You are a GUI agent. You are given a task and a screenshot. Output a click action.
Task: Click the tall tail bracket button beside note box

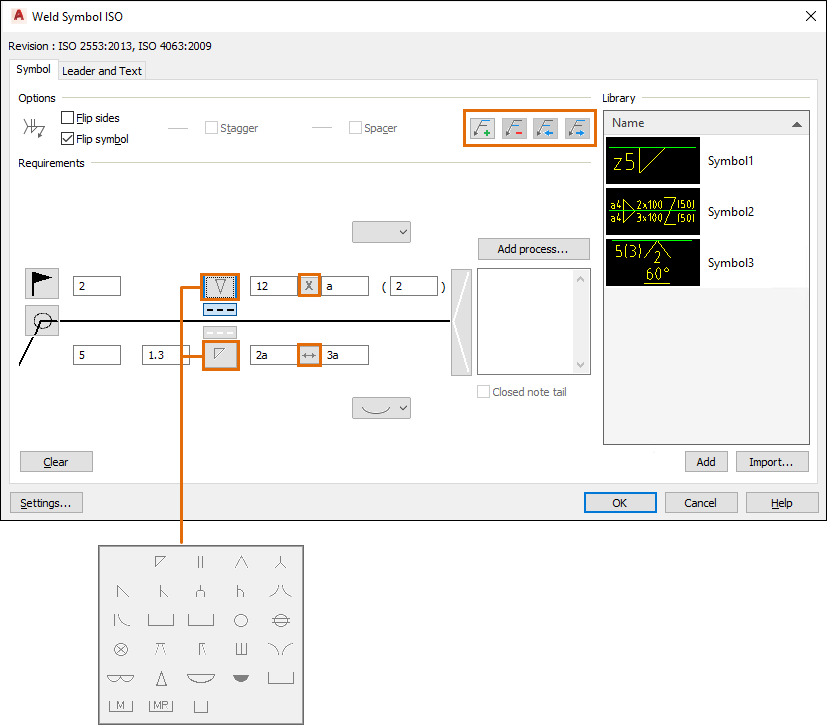(x=461, y=322)
